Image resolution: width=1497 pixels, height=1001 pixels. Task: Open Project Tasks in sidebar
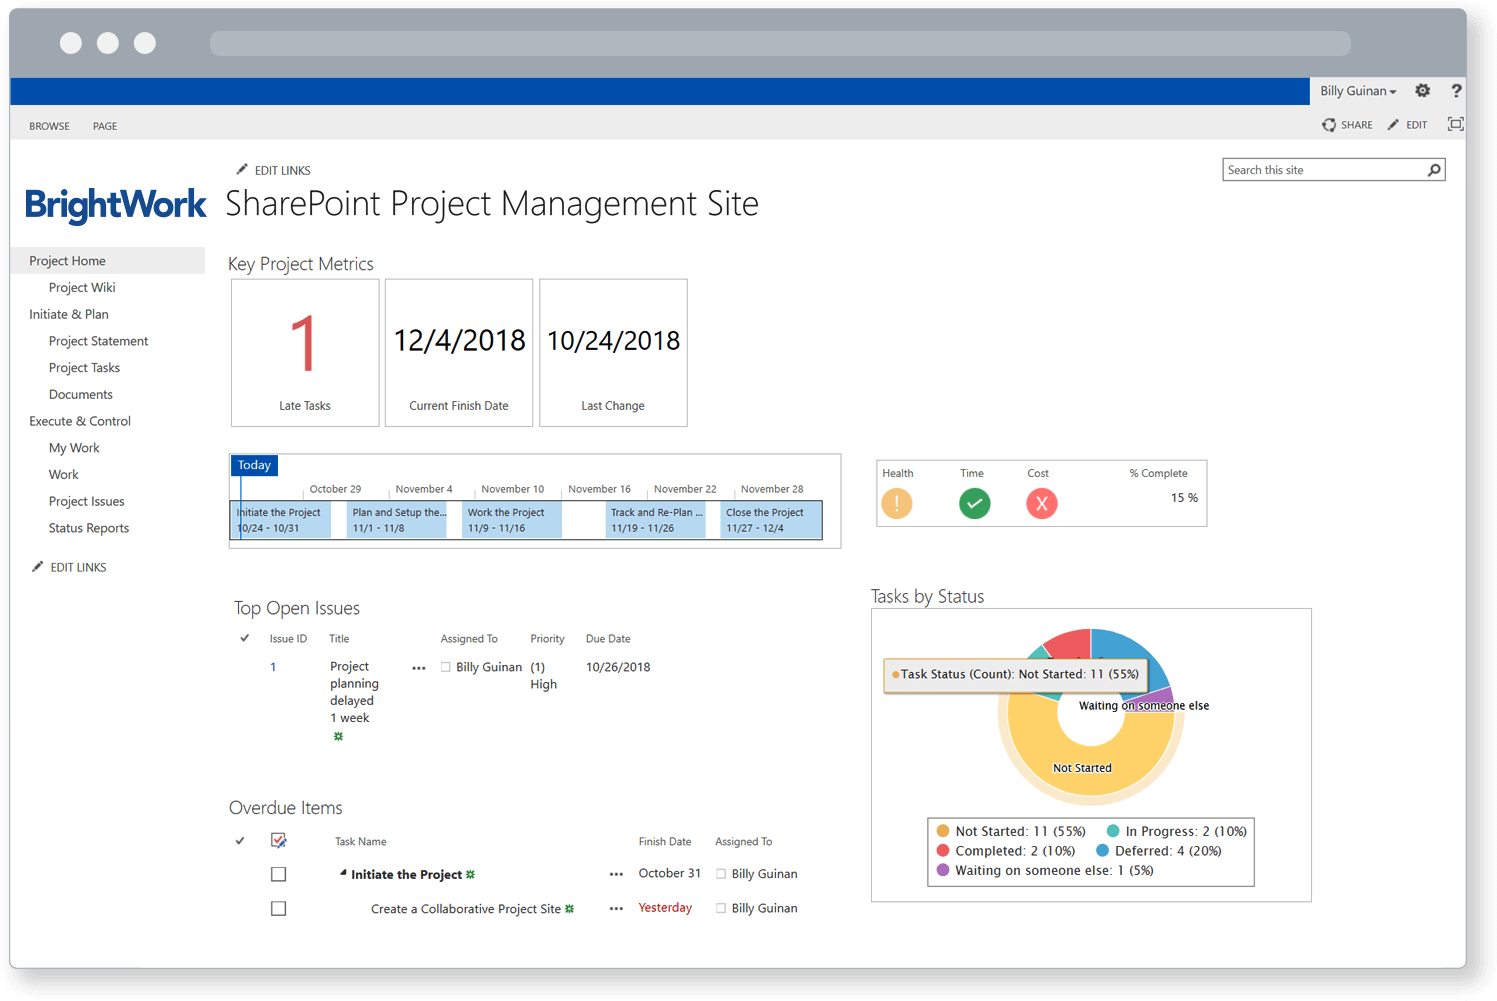pos(84,368)
